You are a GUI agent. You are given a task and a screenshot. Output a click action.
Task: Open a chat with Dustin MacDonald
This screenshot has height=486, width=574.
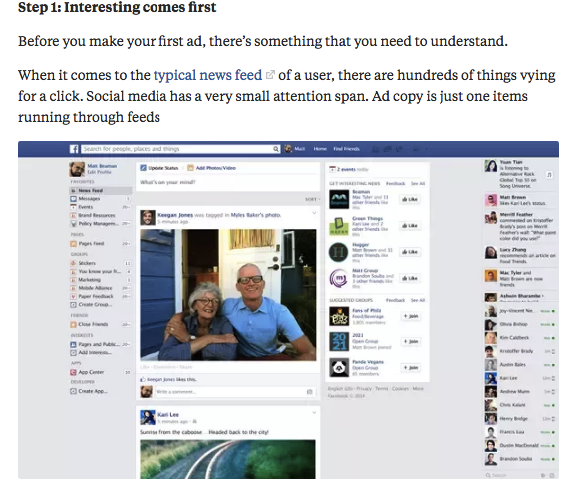point(520,446)
